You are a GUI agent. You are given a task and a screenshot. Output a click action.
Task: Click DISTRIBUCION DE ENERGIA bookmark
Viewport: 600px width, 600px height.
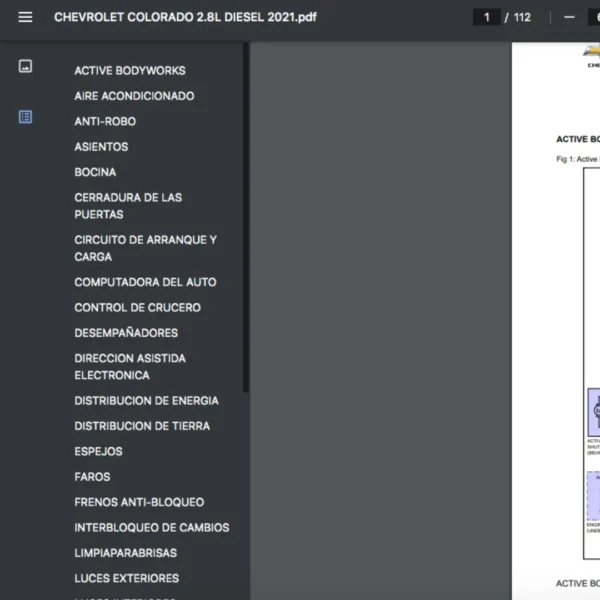(146, 401)
